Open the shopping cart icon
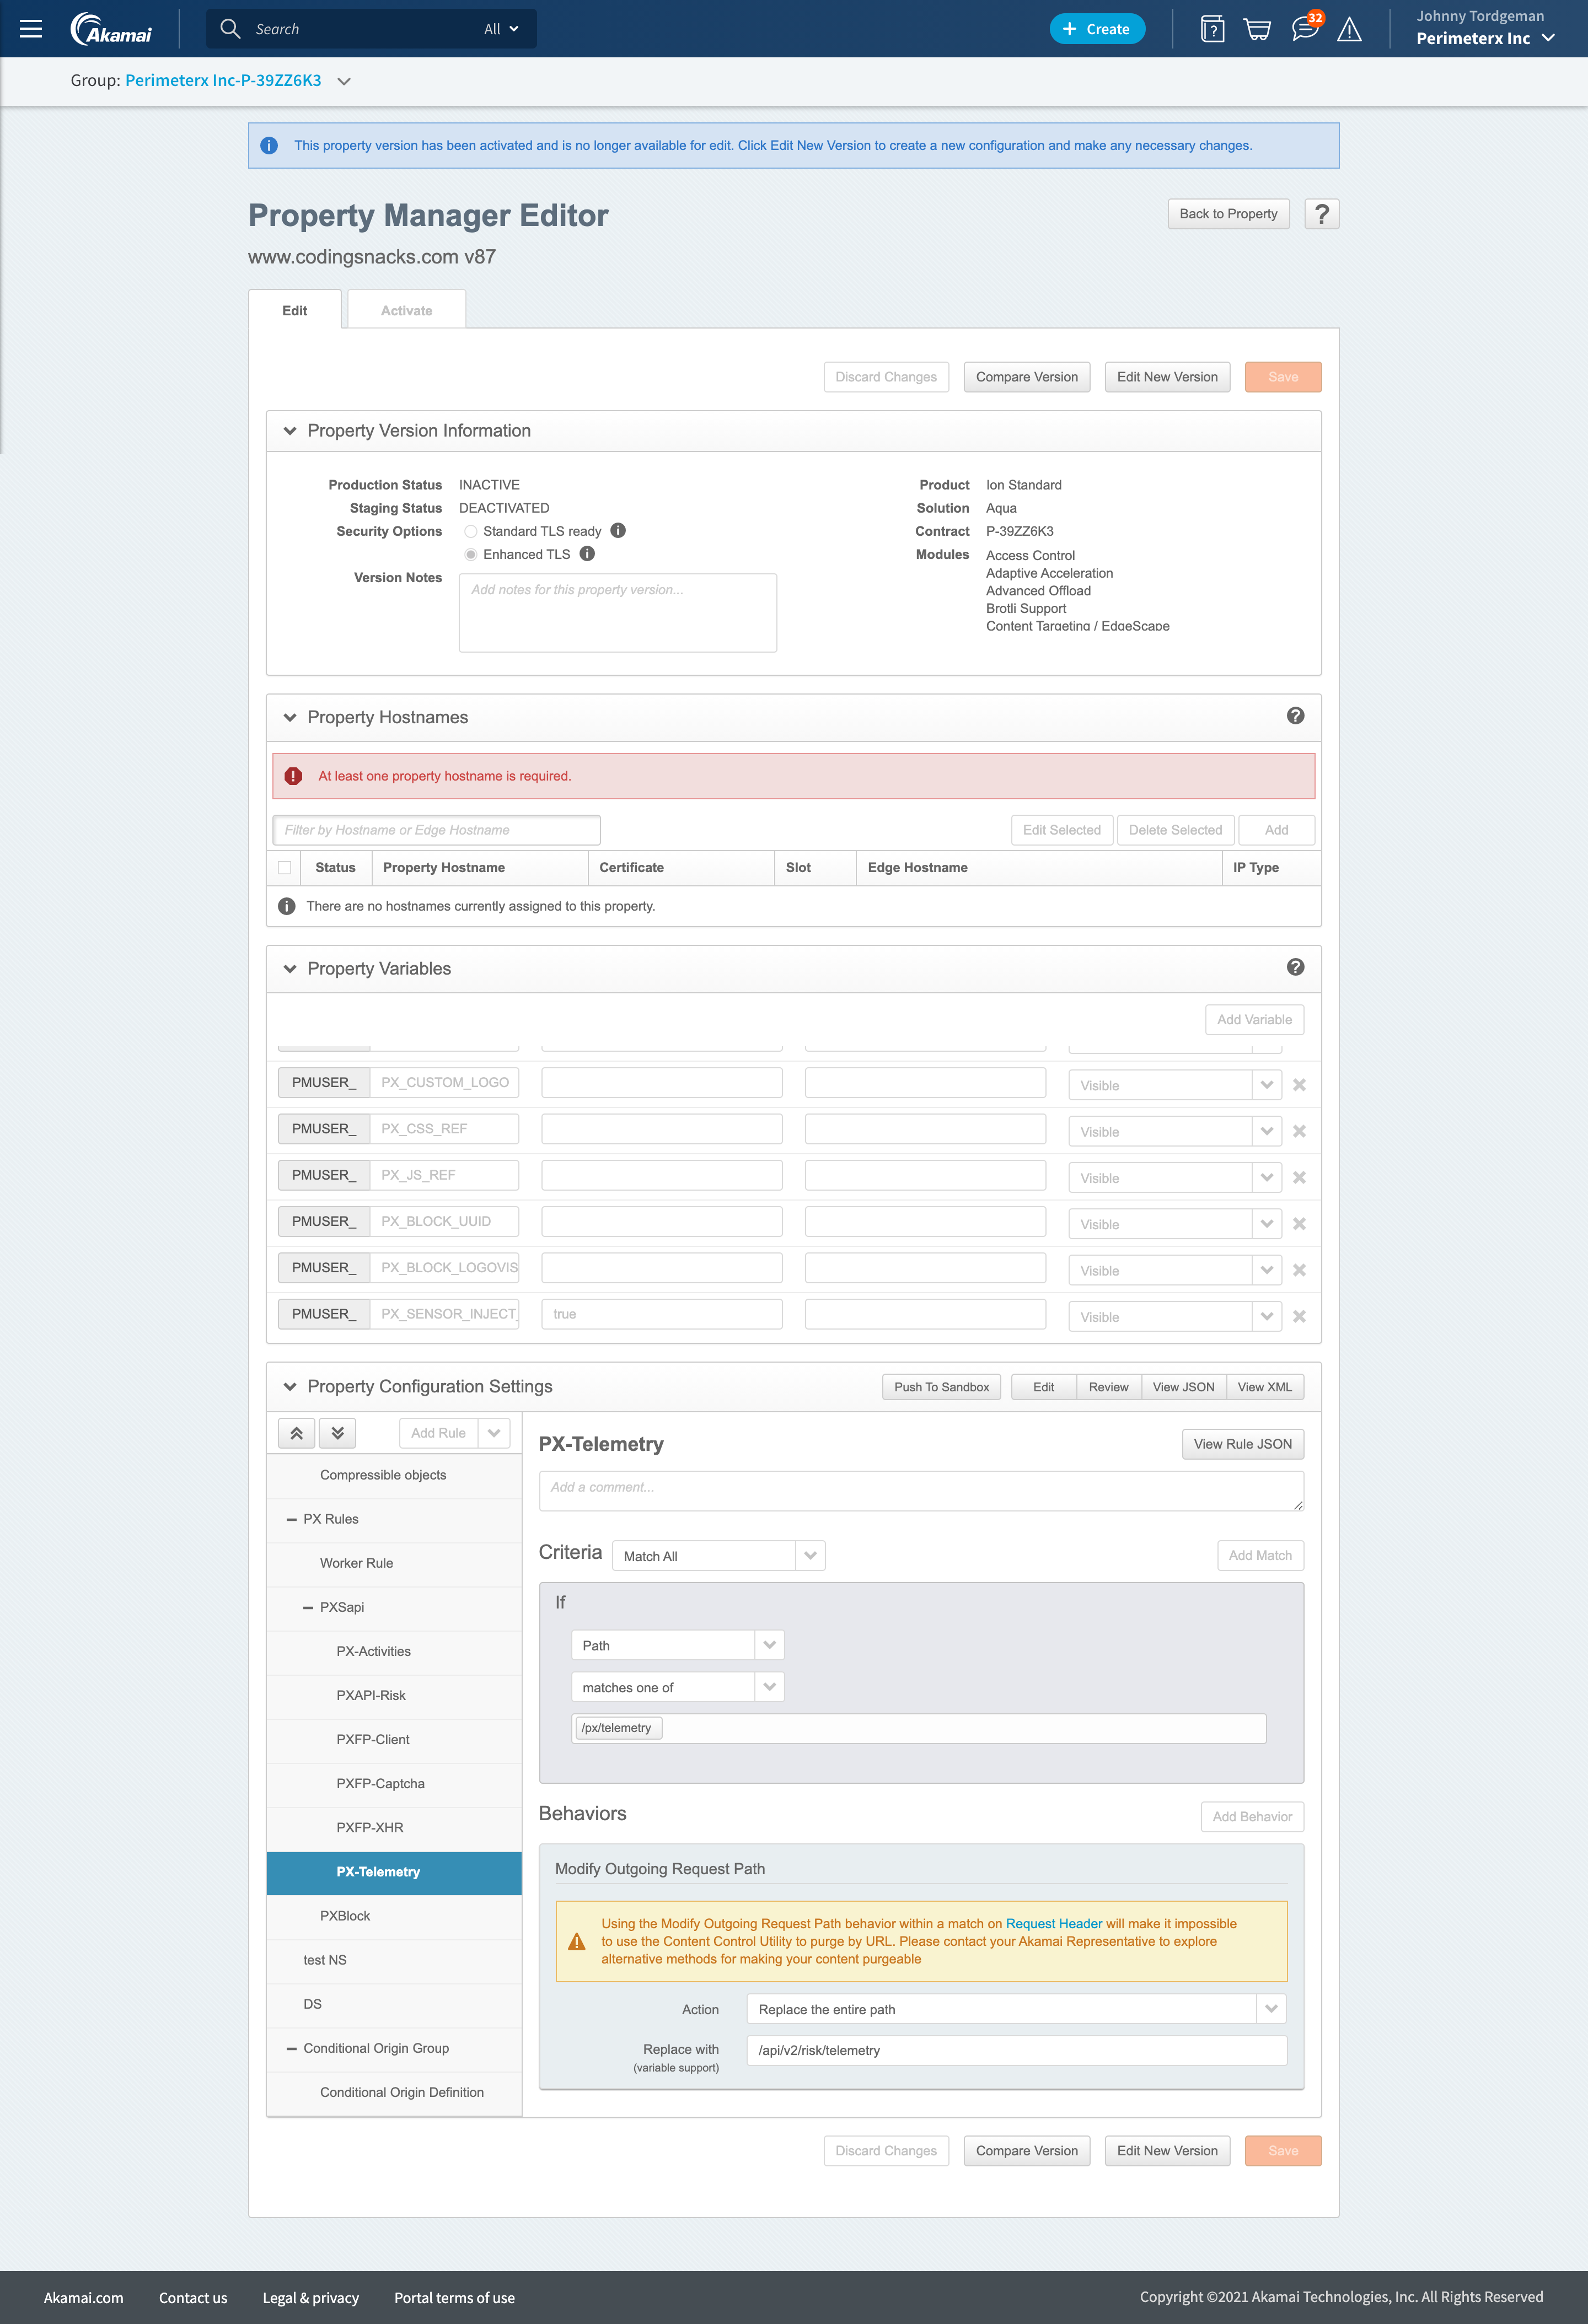Screen dimensions: 1588x2324 coord(1257,29)
